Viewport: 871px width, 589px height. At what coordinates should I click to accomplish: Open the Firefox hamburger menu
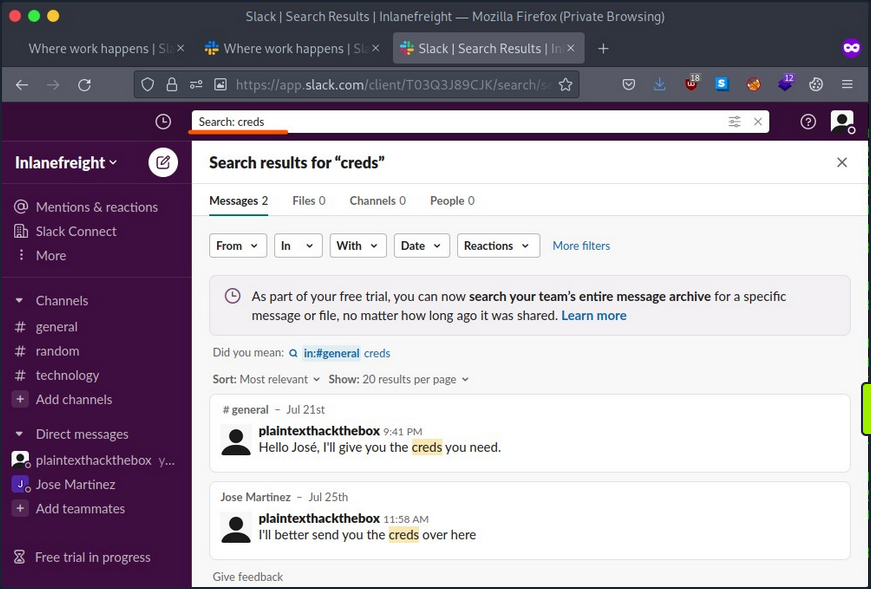point(847,85)
